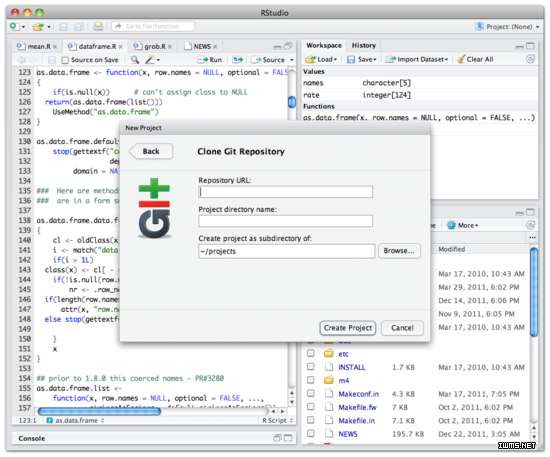Open the Source options dropdown arrow

point(291,60)
